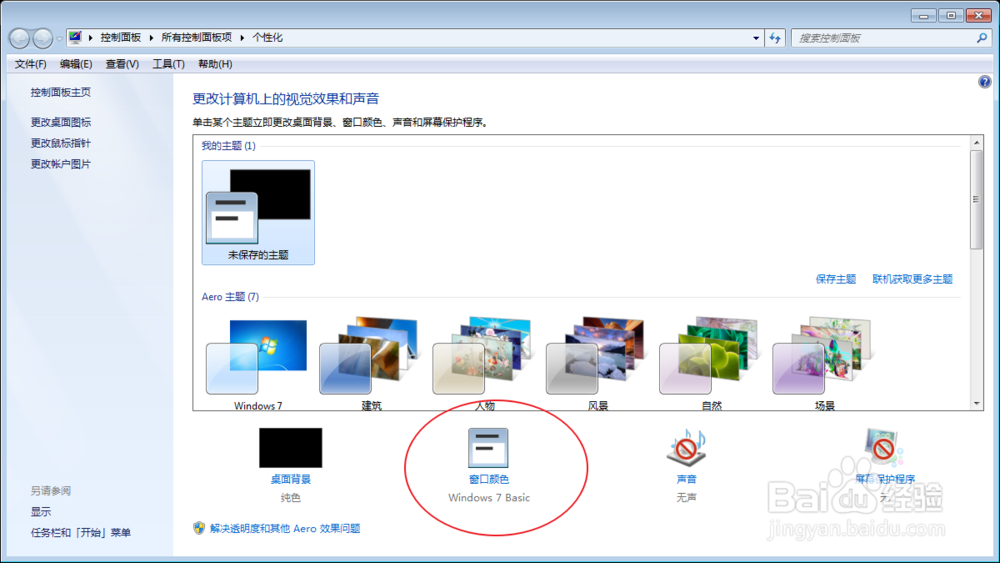Image resolution: width=1000 pixels, height=563 pixels.
Task: Expand arrow after 所有控制面板项 breadcrumb
Action: coord(242,38)
